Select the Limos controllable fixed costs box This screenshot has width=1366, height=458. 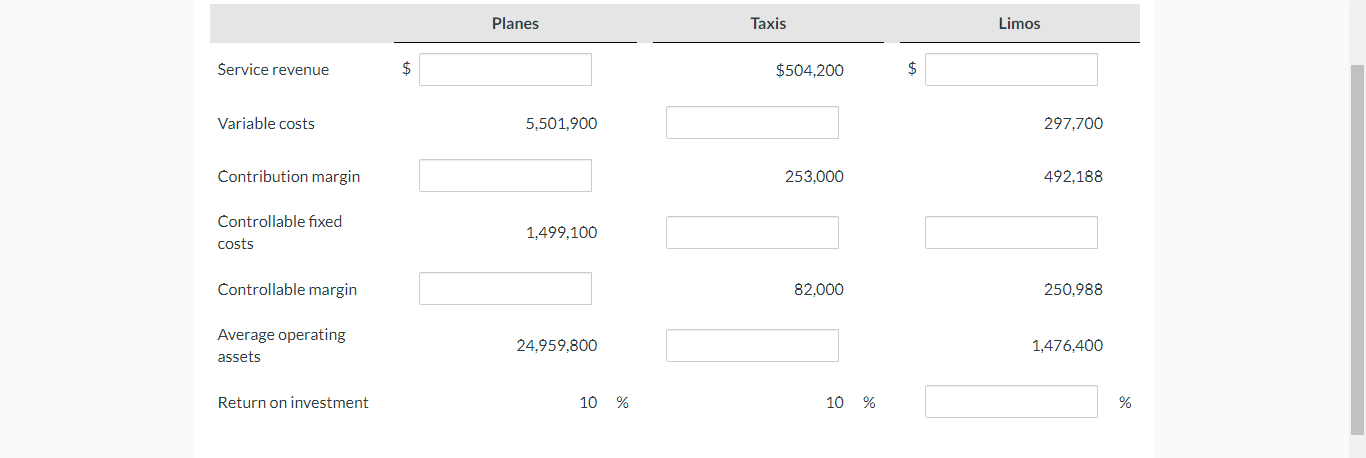(x=1011, y=233)
